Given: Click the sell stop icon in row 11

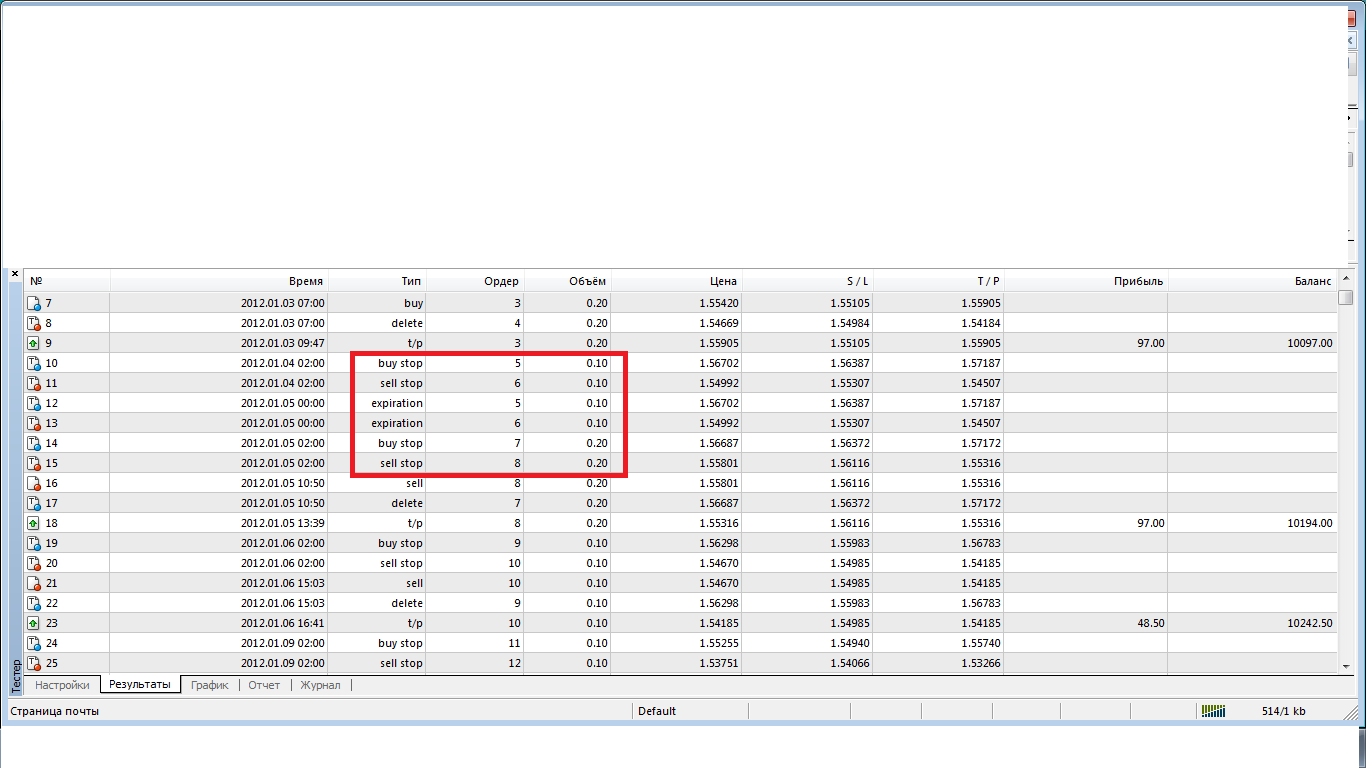Looking at the screenshot, I should pyautogui.click(x=34, y=383).
